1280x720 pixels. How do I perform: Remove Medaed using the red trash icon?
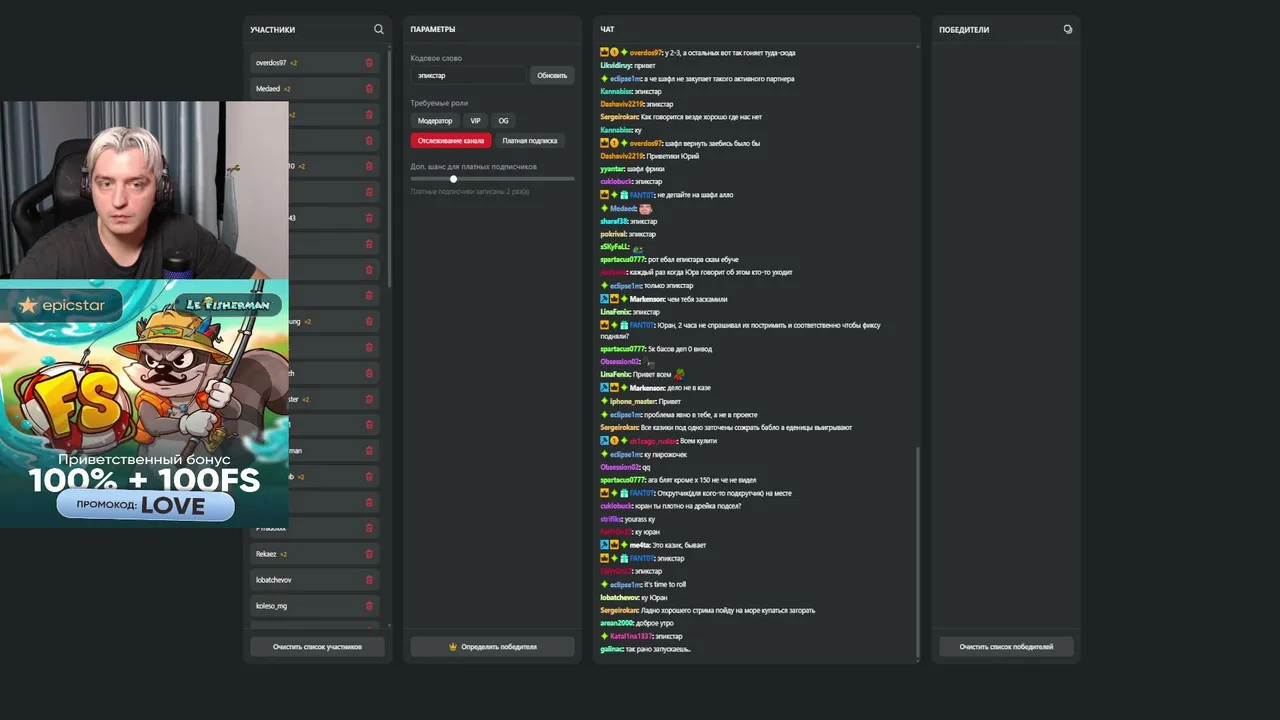[369, 89]
